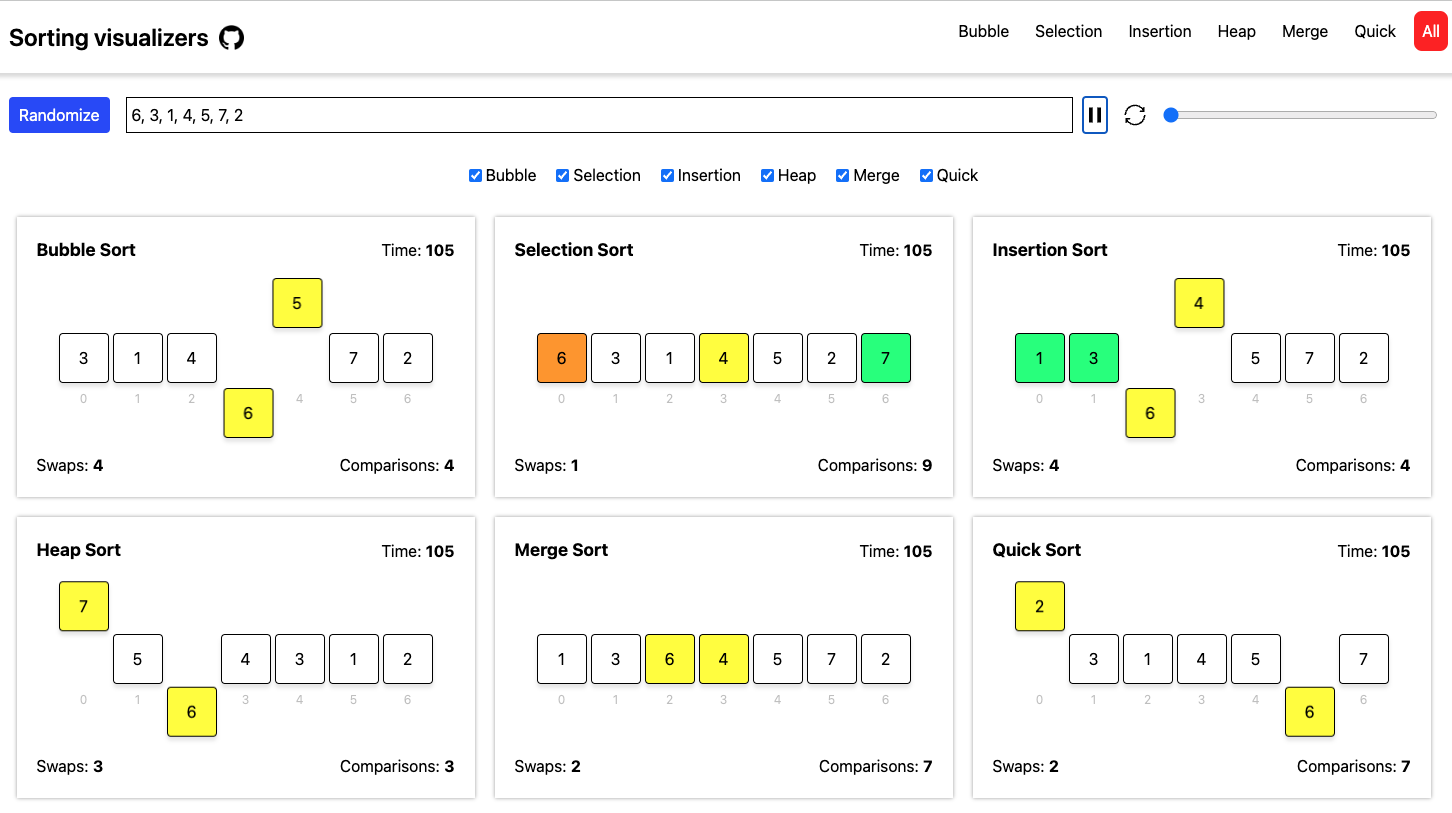The image size is (1452, 813).
Task: Uncheck the Insertion checkbox
Action: [x=667, y=175]
